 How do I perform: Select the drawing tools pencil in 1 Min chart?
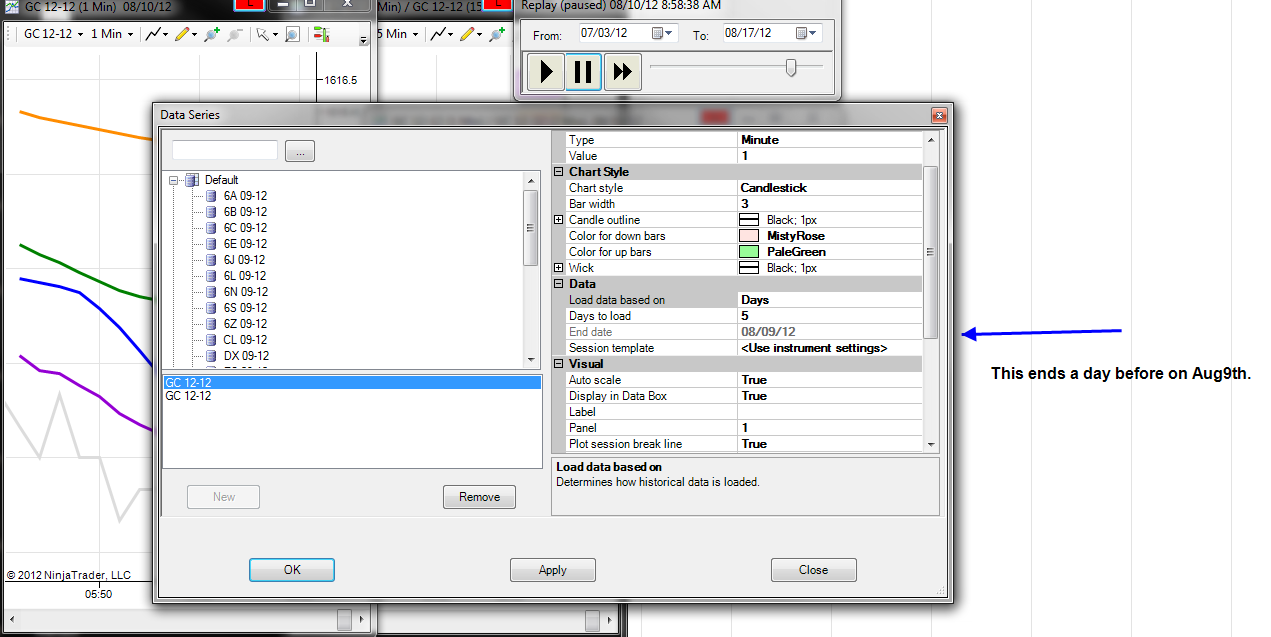(x=182, y=34)
